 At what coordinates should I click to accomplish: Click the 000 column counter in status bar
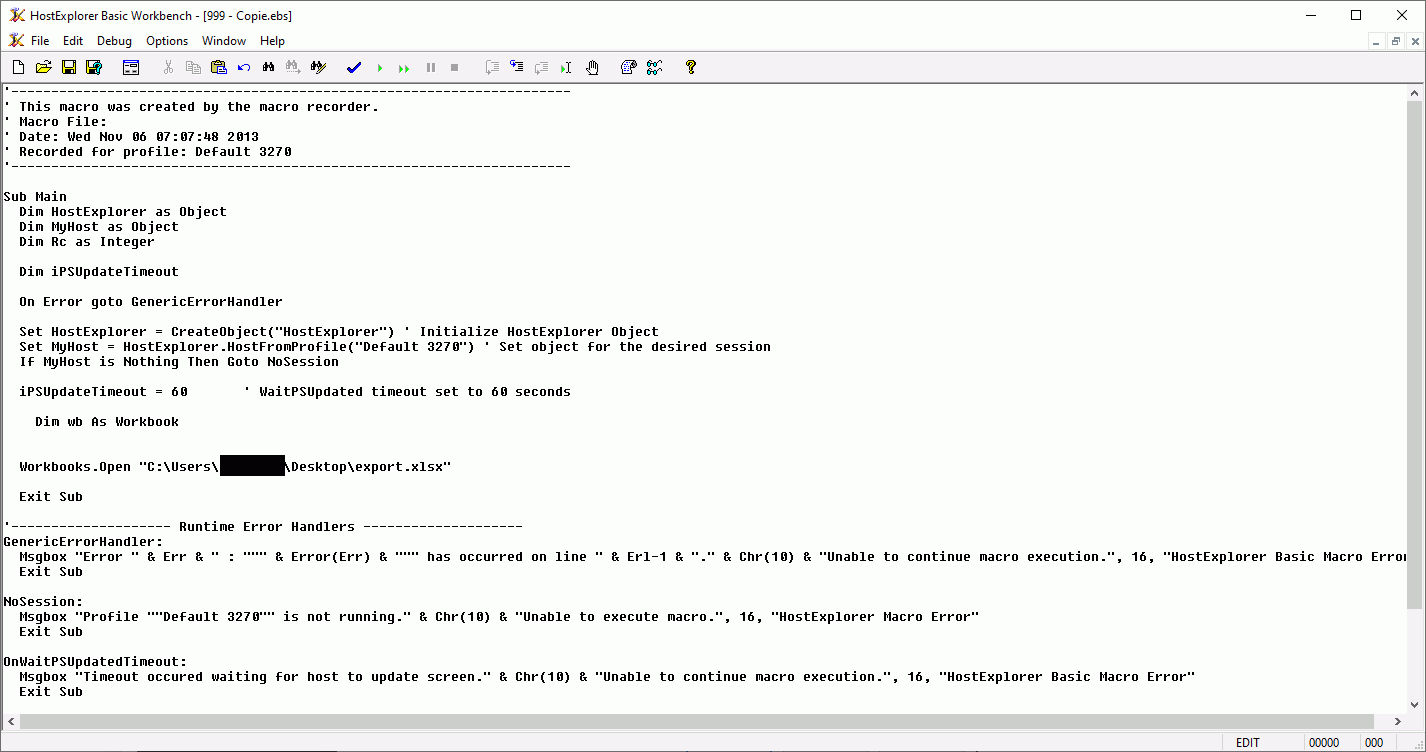[1374, 743]
